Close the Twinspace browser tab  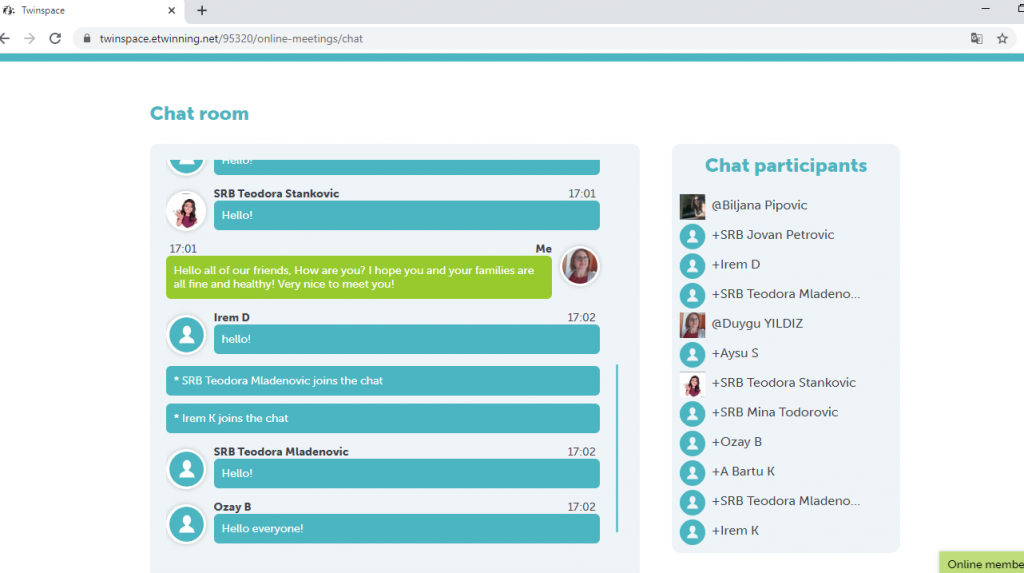tap(171, 11)
